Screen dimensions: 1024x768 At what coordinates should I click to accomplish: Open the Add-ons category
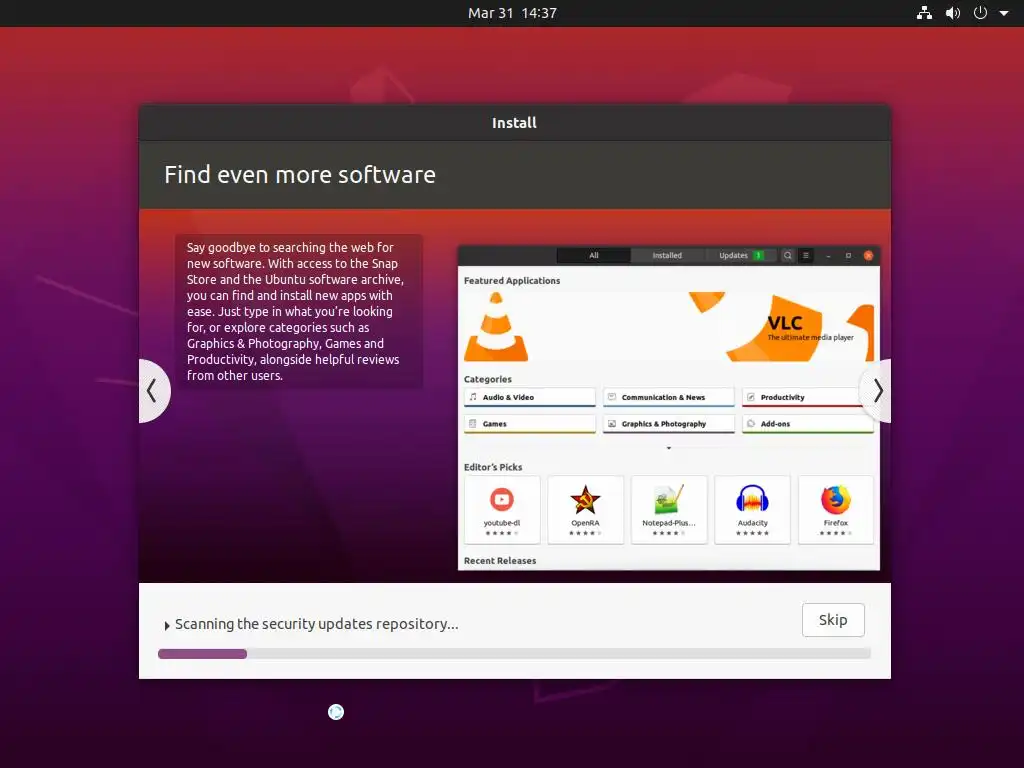click(x=807, y=424)
